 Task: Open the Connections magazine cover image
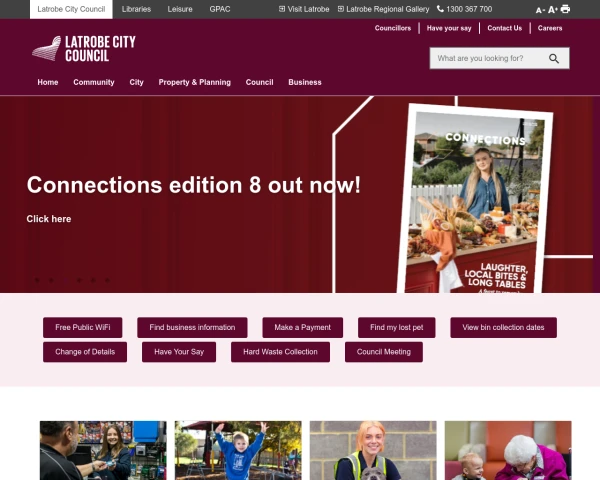click(x=475, y=199)
